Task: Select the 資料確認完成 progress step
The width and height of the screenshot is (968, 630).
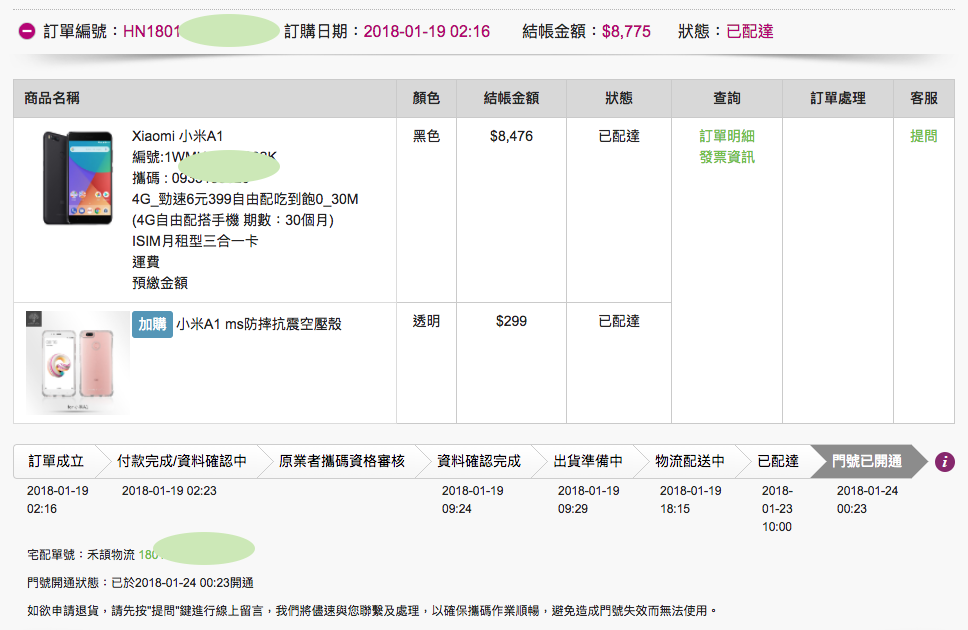Action: 479,461
